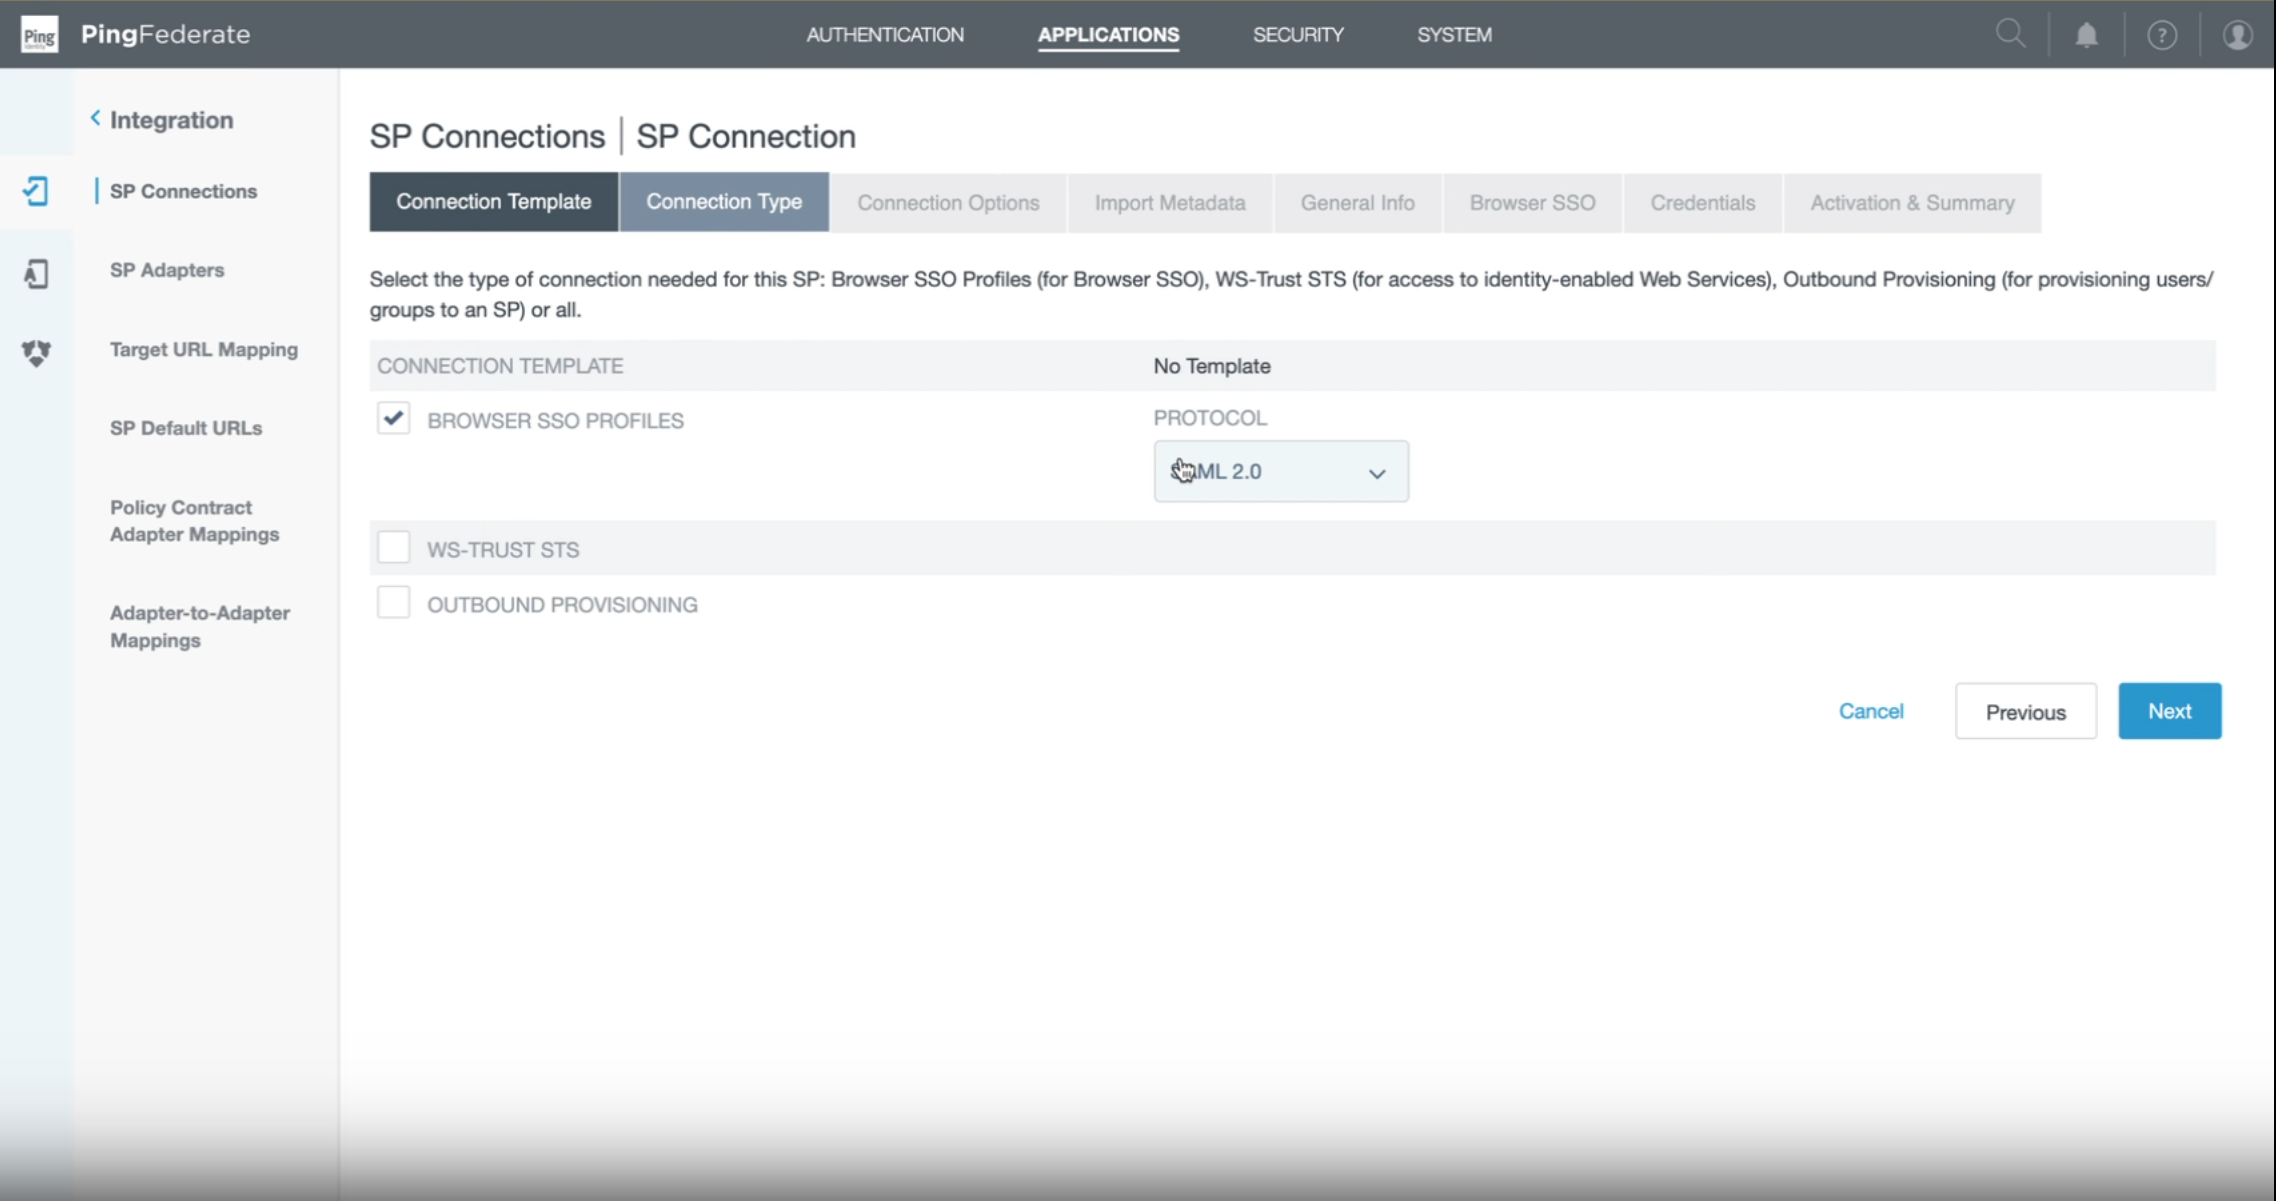Screen dimensions: 2276x1201
Task: Switch to Activation & Summary tab
Action: 1912,203
